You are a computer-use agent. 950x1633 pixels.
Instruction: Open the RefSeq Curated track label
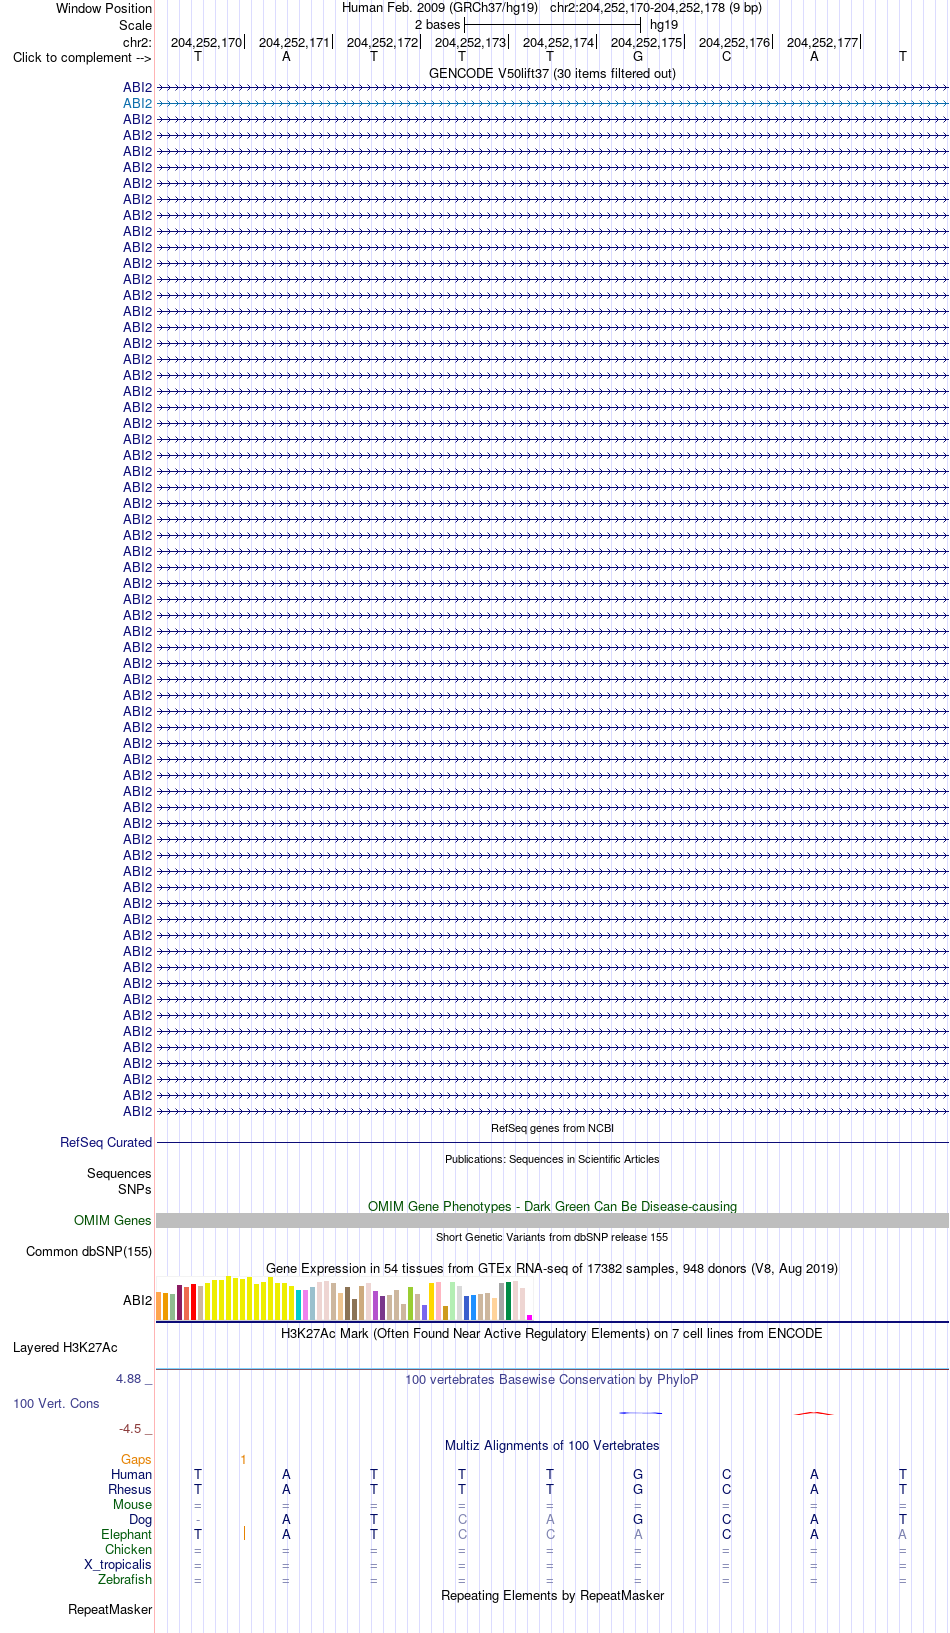click(x=106, y=1142)
